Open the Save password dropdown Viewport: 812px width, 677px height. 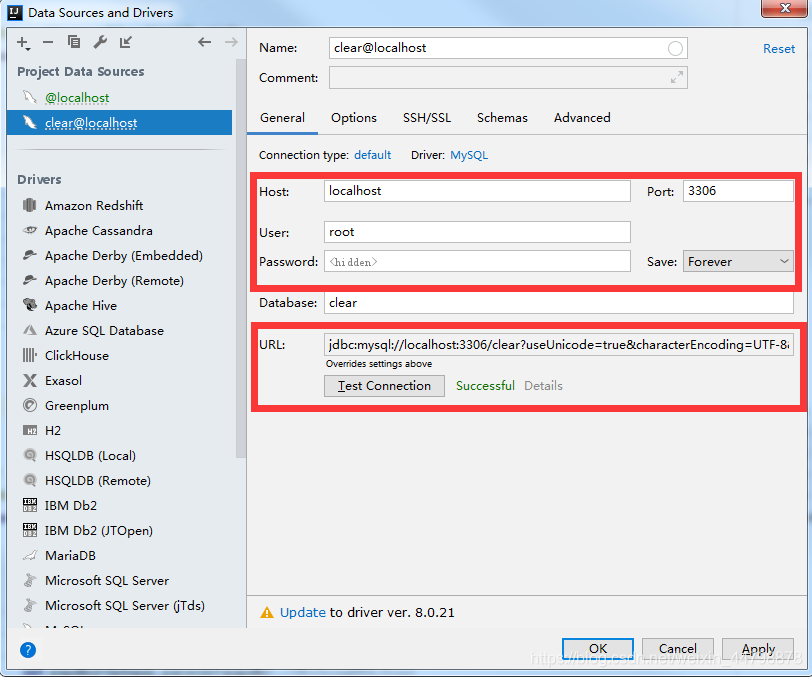738,262
